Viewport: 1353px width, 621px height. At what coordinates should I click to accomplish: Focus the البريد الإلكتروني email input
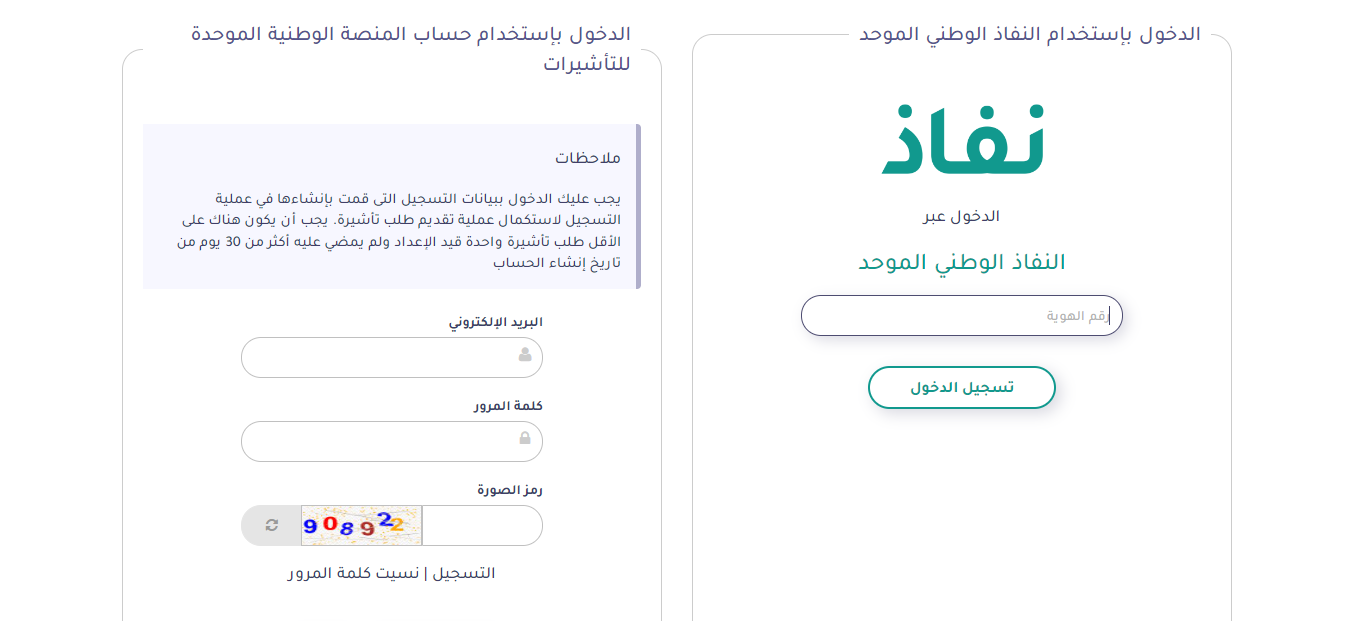[x=392, y=357]
